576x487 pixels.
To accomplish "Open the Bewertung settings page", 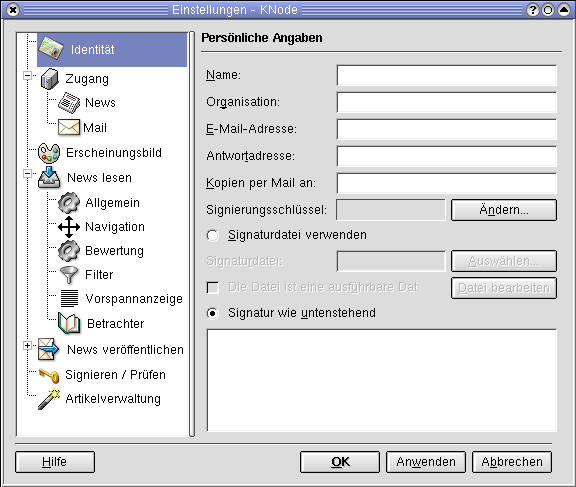I will 114,250.
